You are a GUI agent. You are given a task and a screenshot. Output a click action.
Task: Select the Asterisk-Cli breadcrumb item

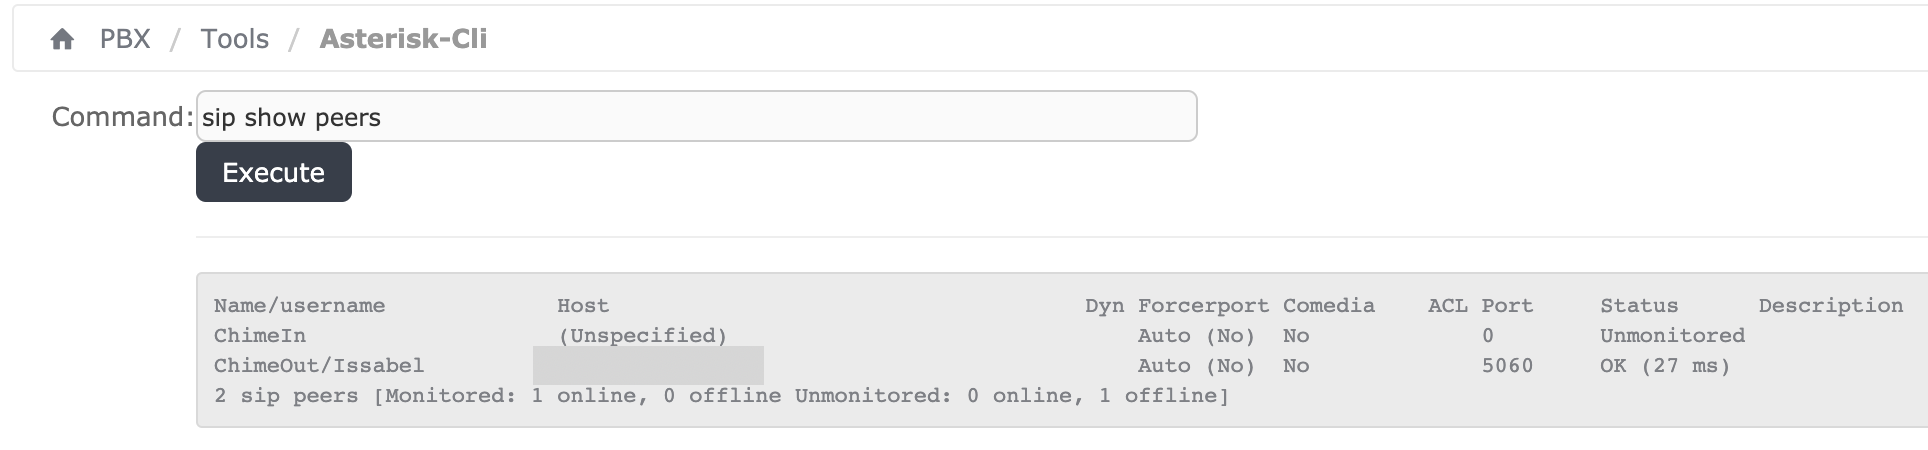tap(403, 39)
